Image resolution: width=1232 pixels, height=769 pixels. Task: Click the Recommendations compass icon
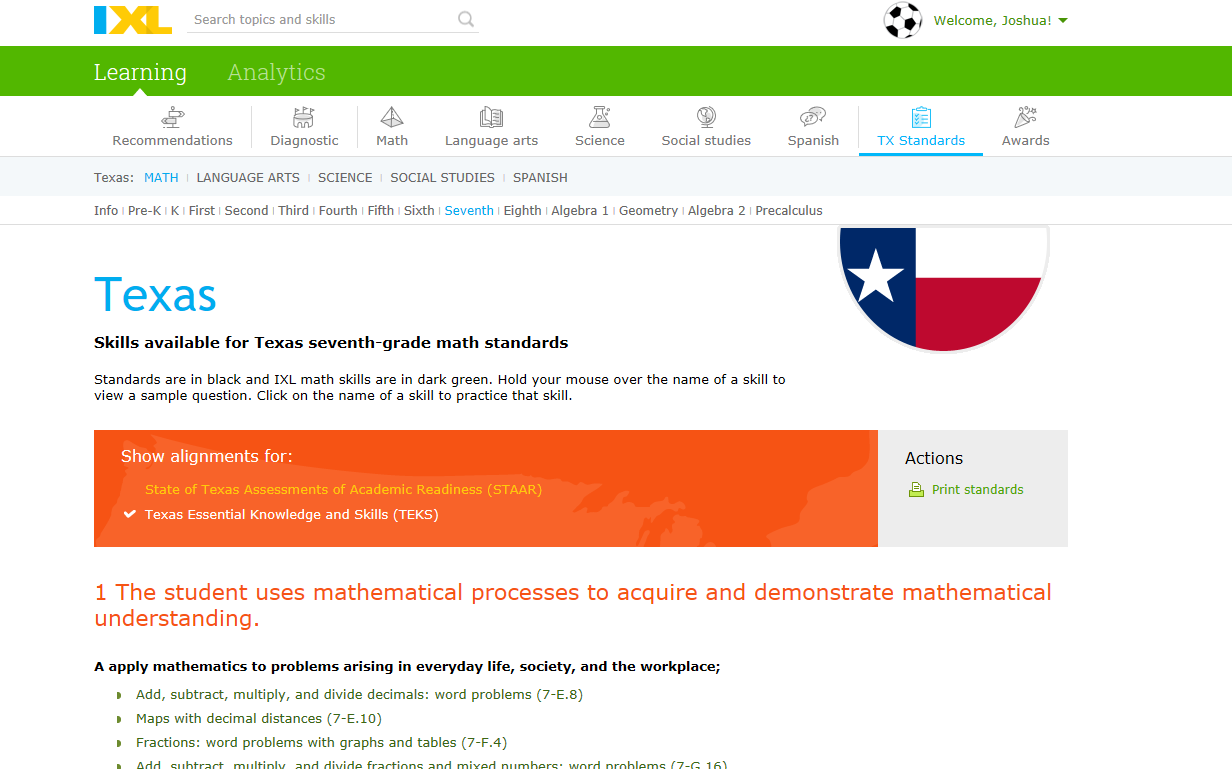click(x=172, y=116)
